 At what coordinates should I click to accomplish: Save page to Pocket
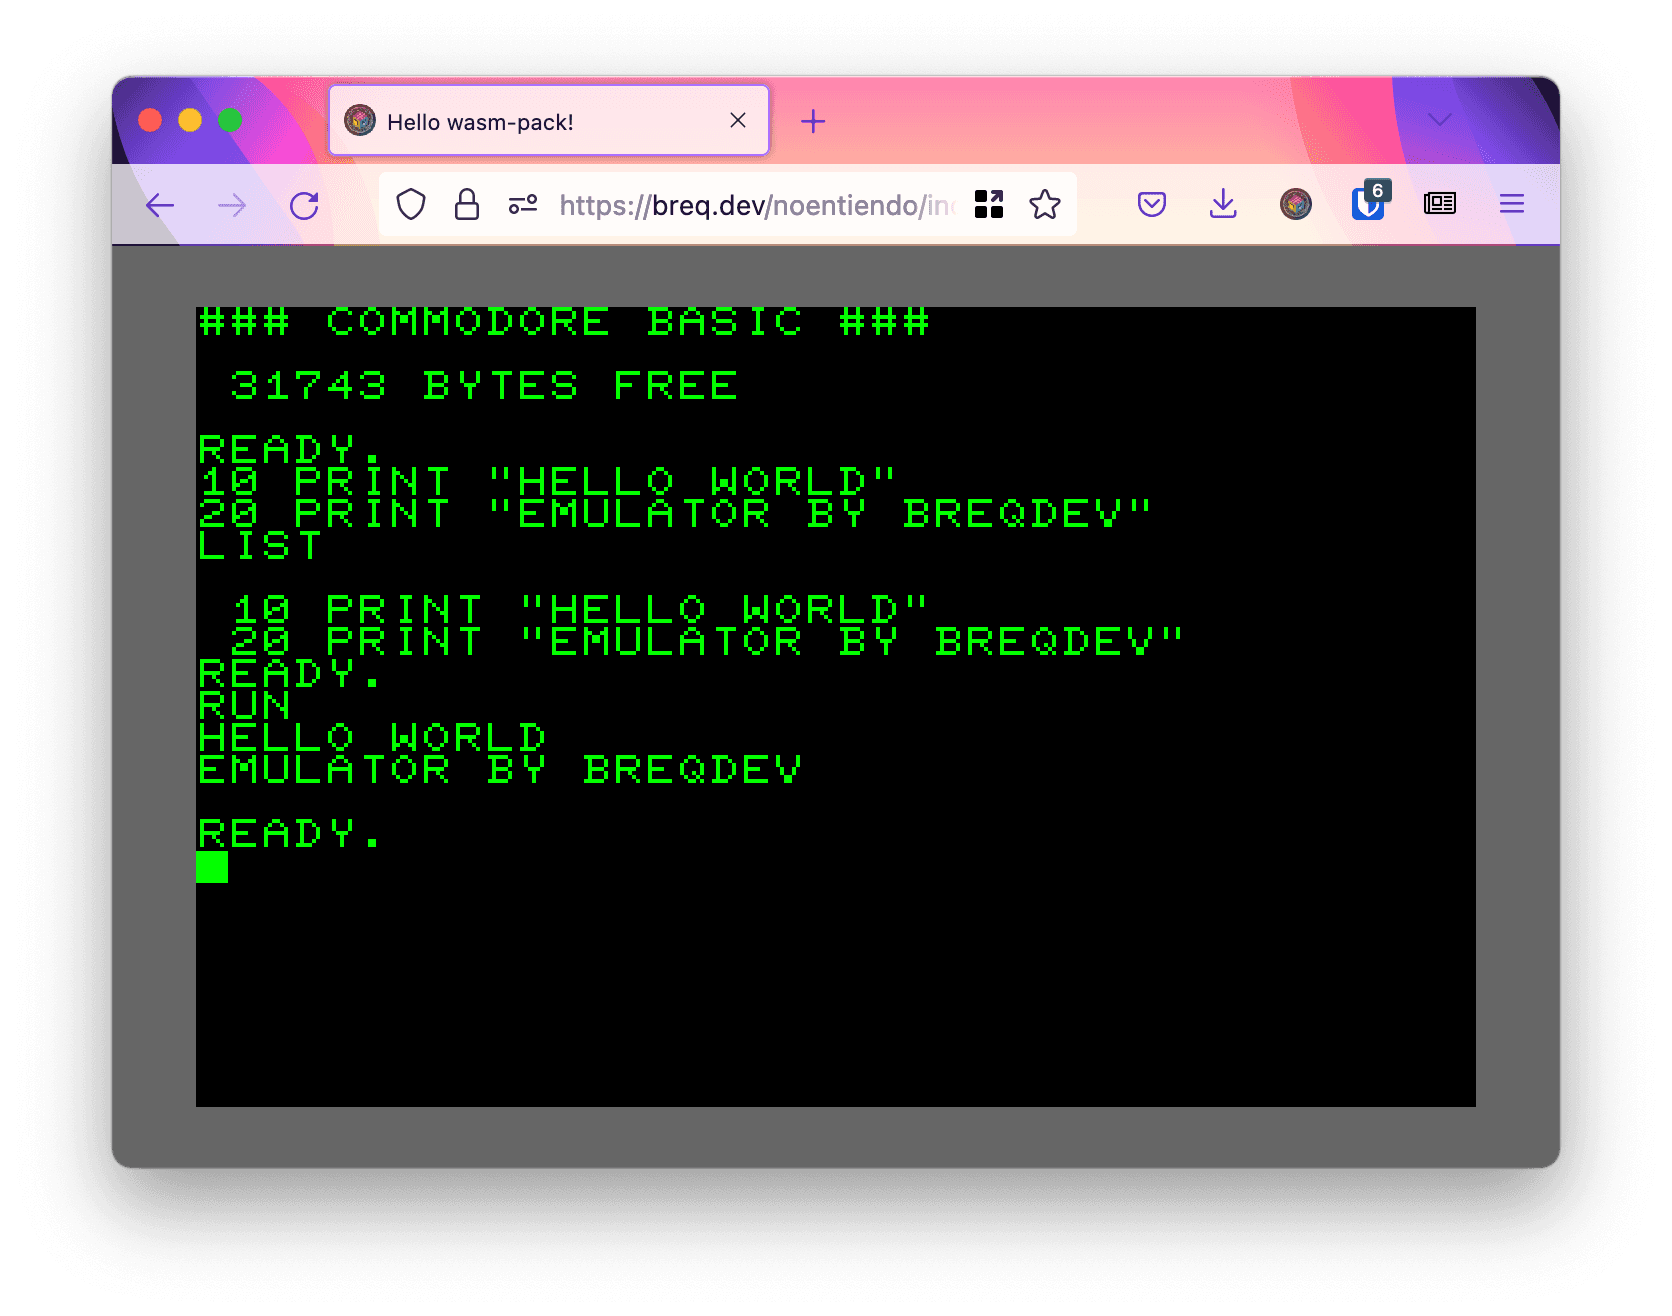1152,205
